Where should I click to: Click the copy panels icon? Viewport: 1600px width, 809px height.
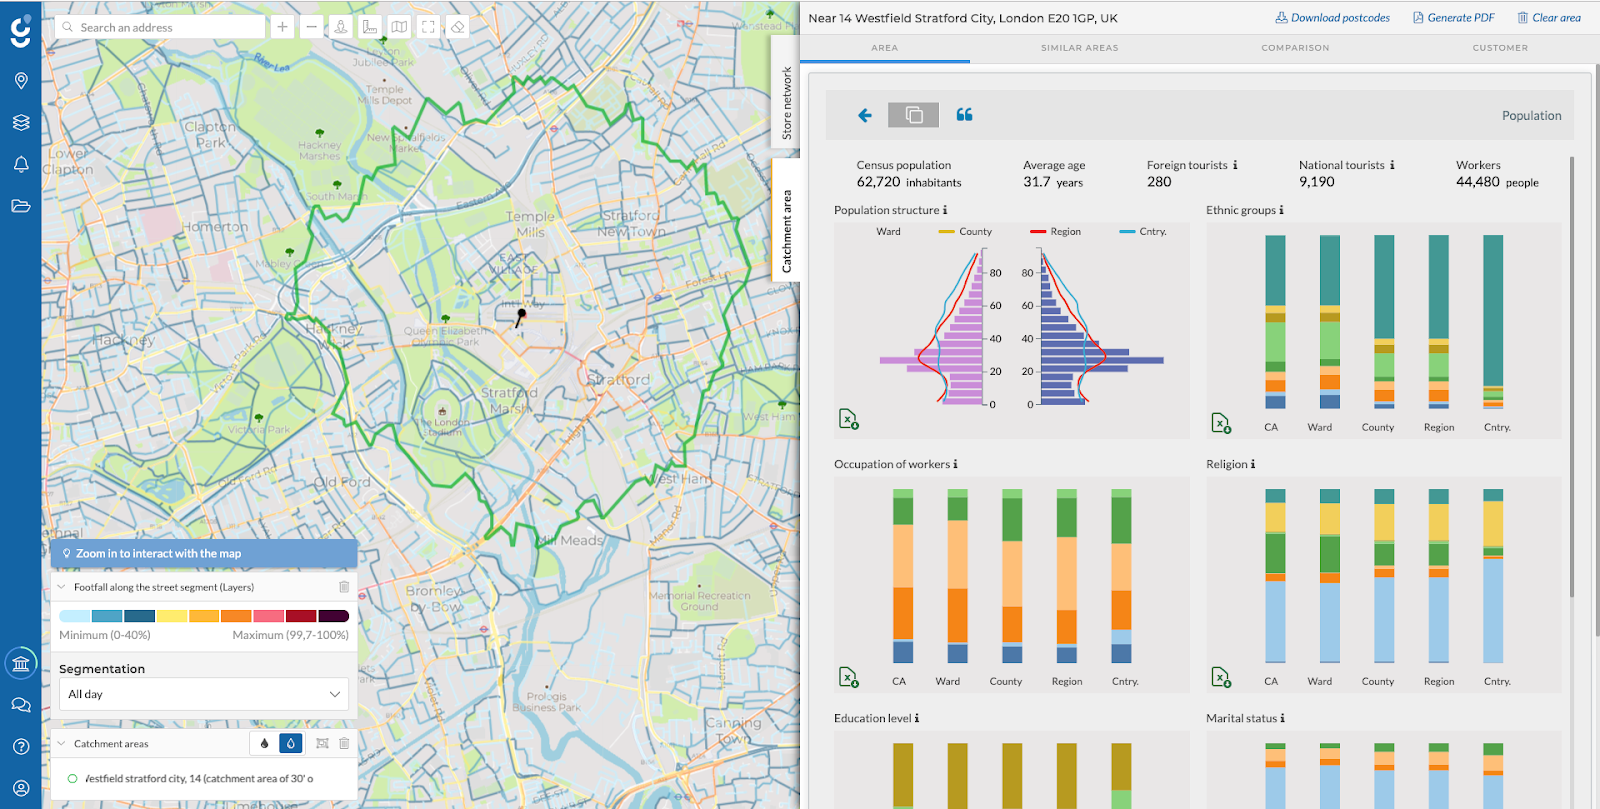(914, 115)
